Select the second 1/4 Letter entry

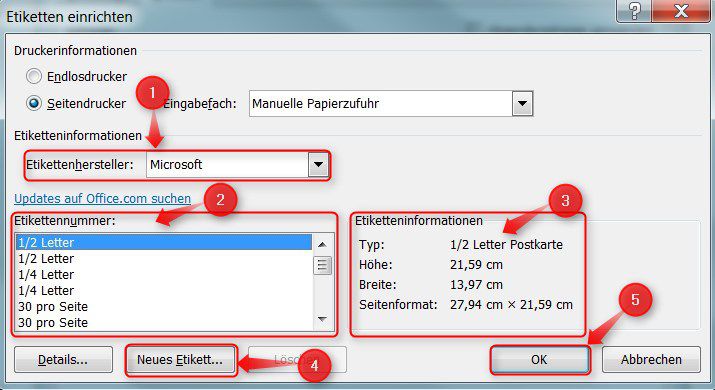click(x=164, y=291)
